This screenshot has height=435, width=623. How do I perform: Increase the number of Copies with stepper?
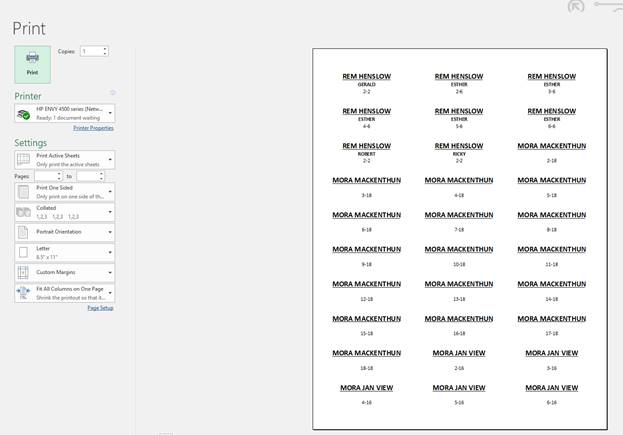tap(105, 49)
